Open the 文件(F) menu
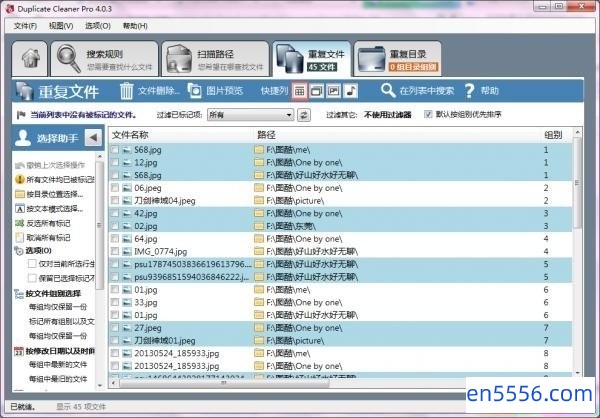Screen dimensions: 600x418 [x=25, y=26]
